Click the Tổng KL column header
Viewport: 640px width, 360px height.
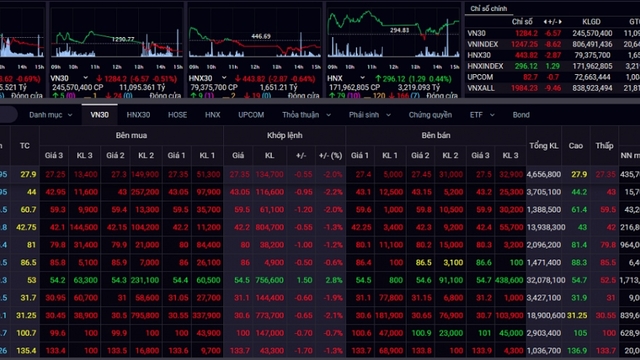pyautogui.click(x=544, y=146)
